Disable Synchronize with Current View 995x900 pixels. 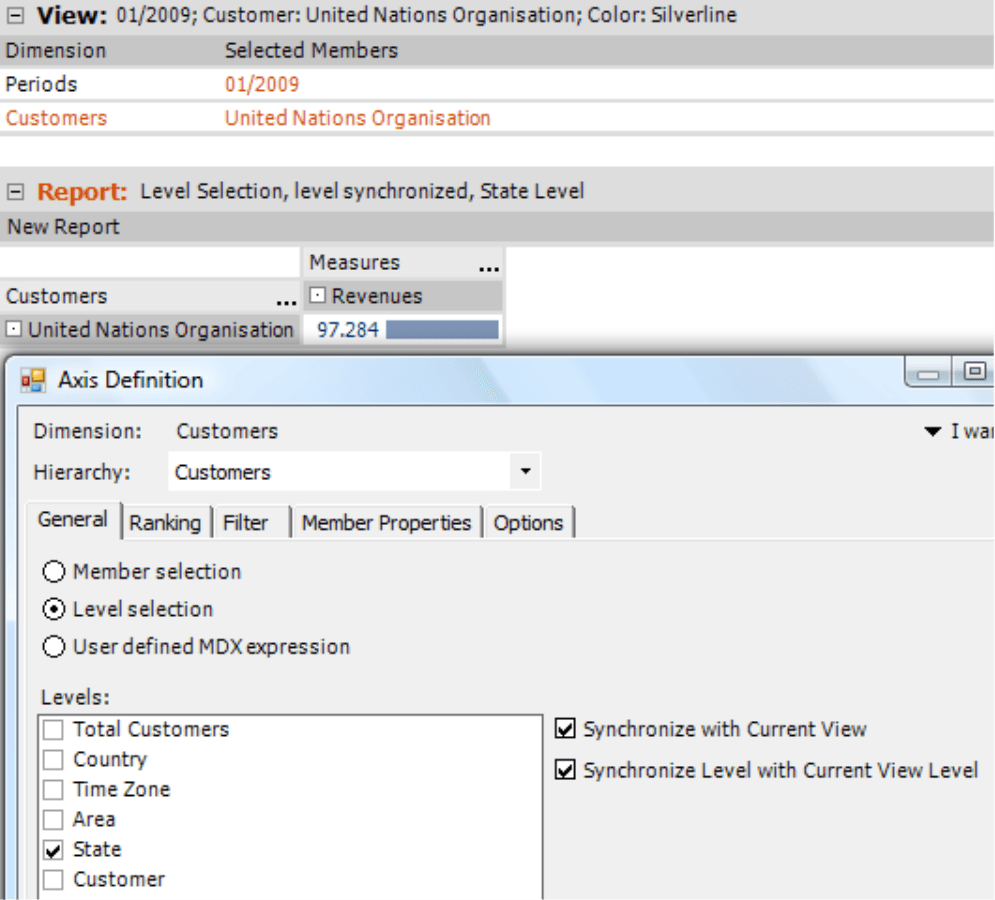point(565,729)
